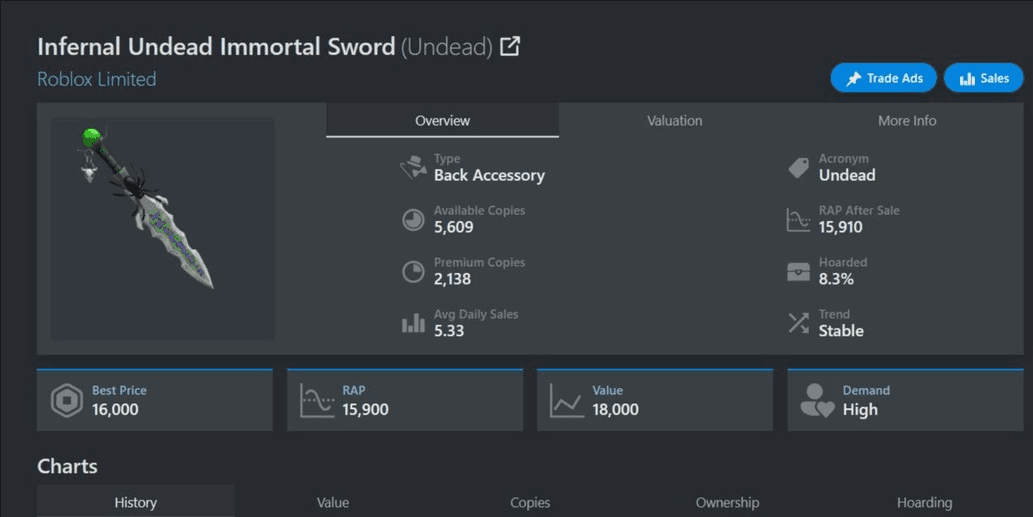
Task: Click the Avg Daily Sales figure 5.33
Action: pos(449,331)
